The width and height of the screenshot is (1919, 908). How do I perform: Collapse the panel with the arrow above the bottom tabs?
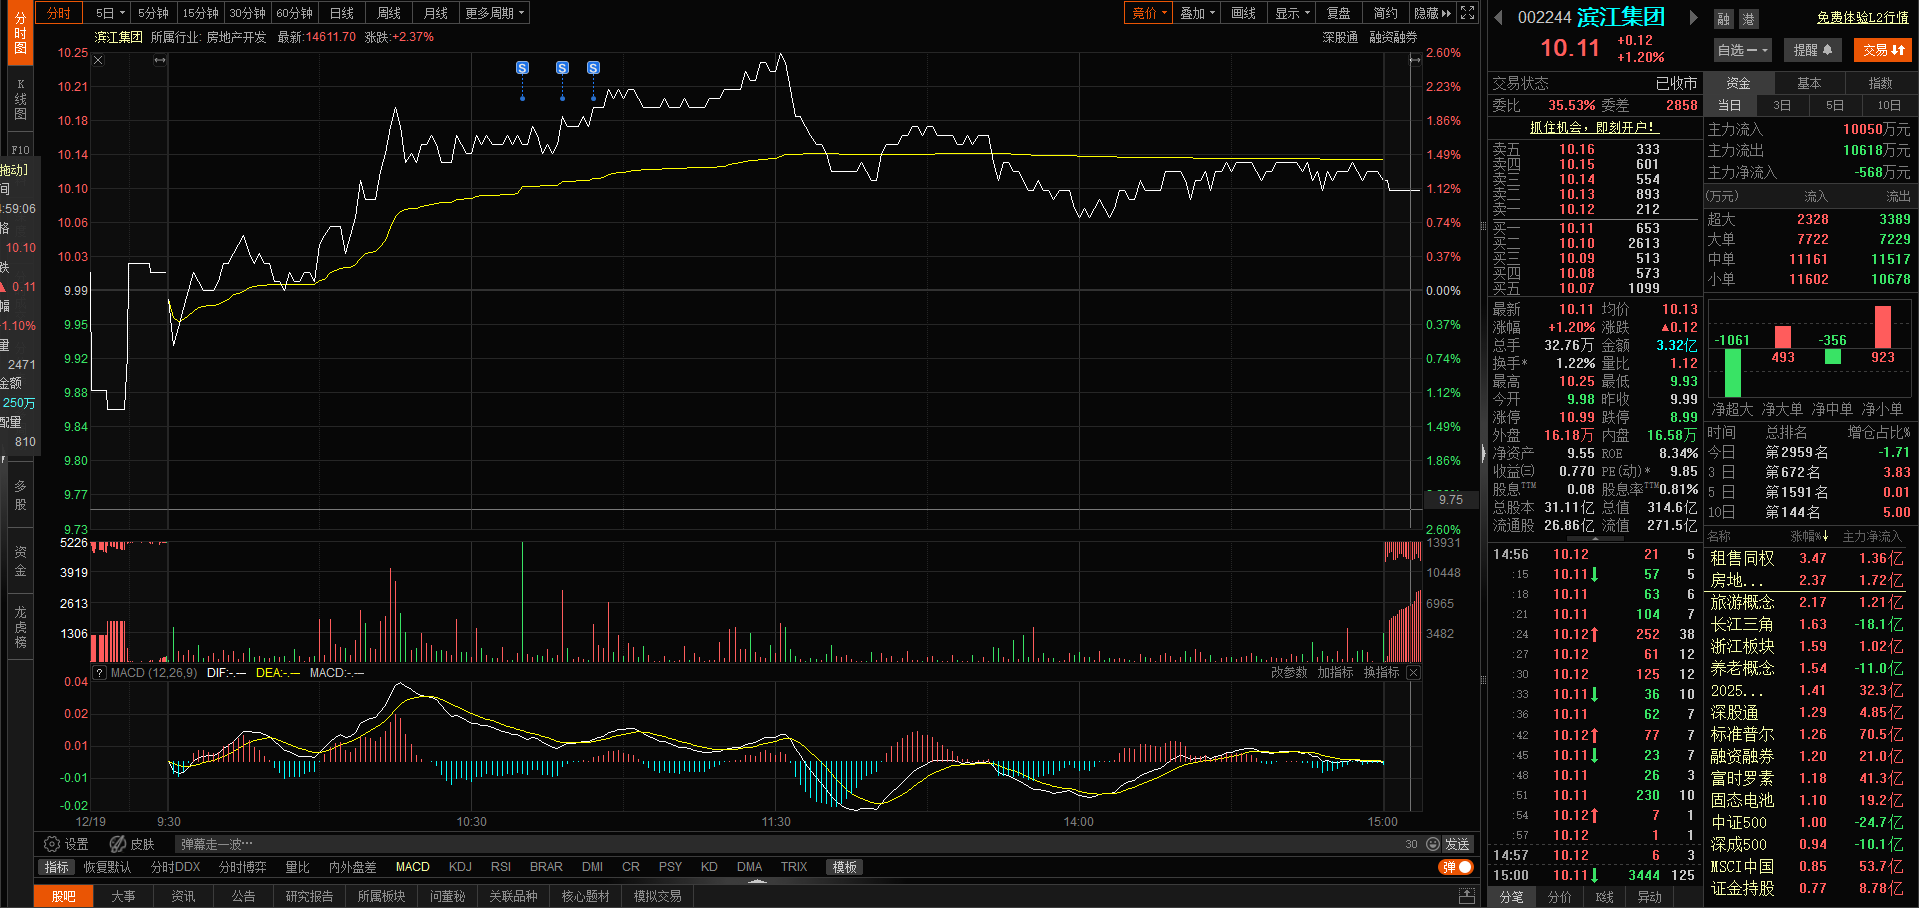(757, 881)
